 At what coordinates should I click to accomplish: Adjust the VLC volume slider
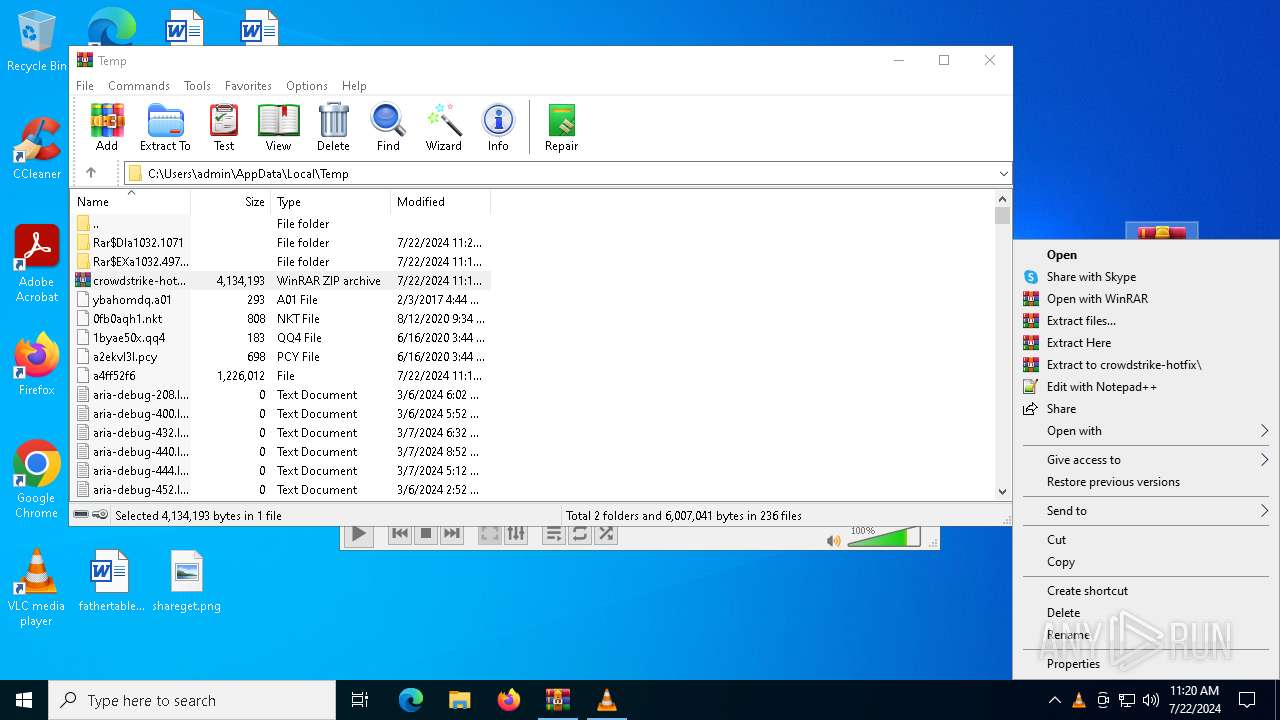[884, 538]
